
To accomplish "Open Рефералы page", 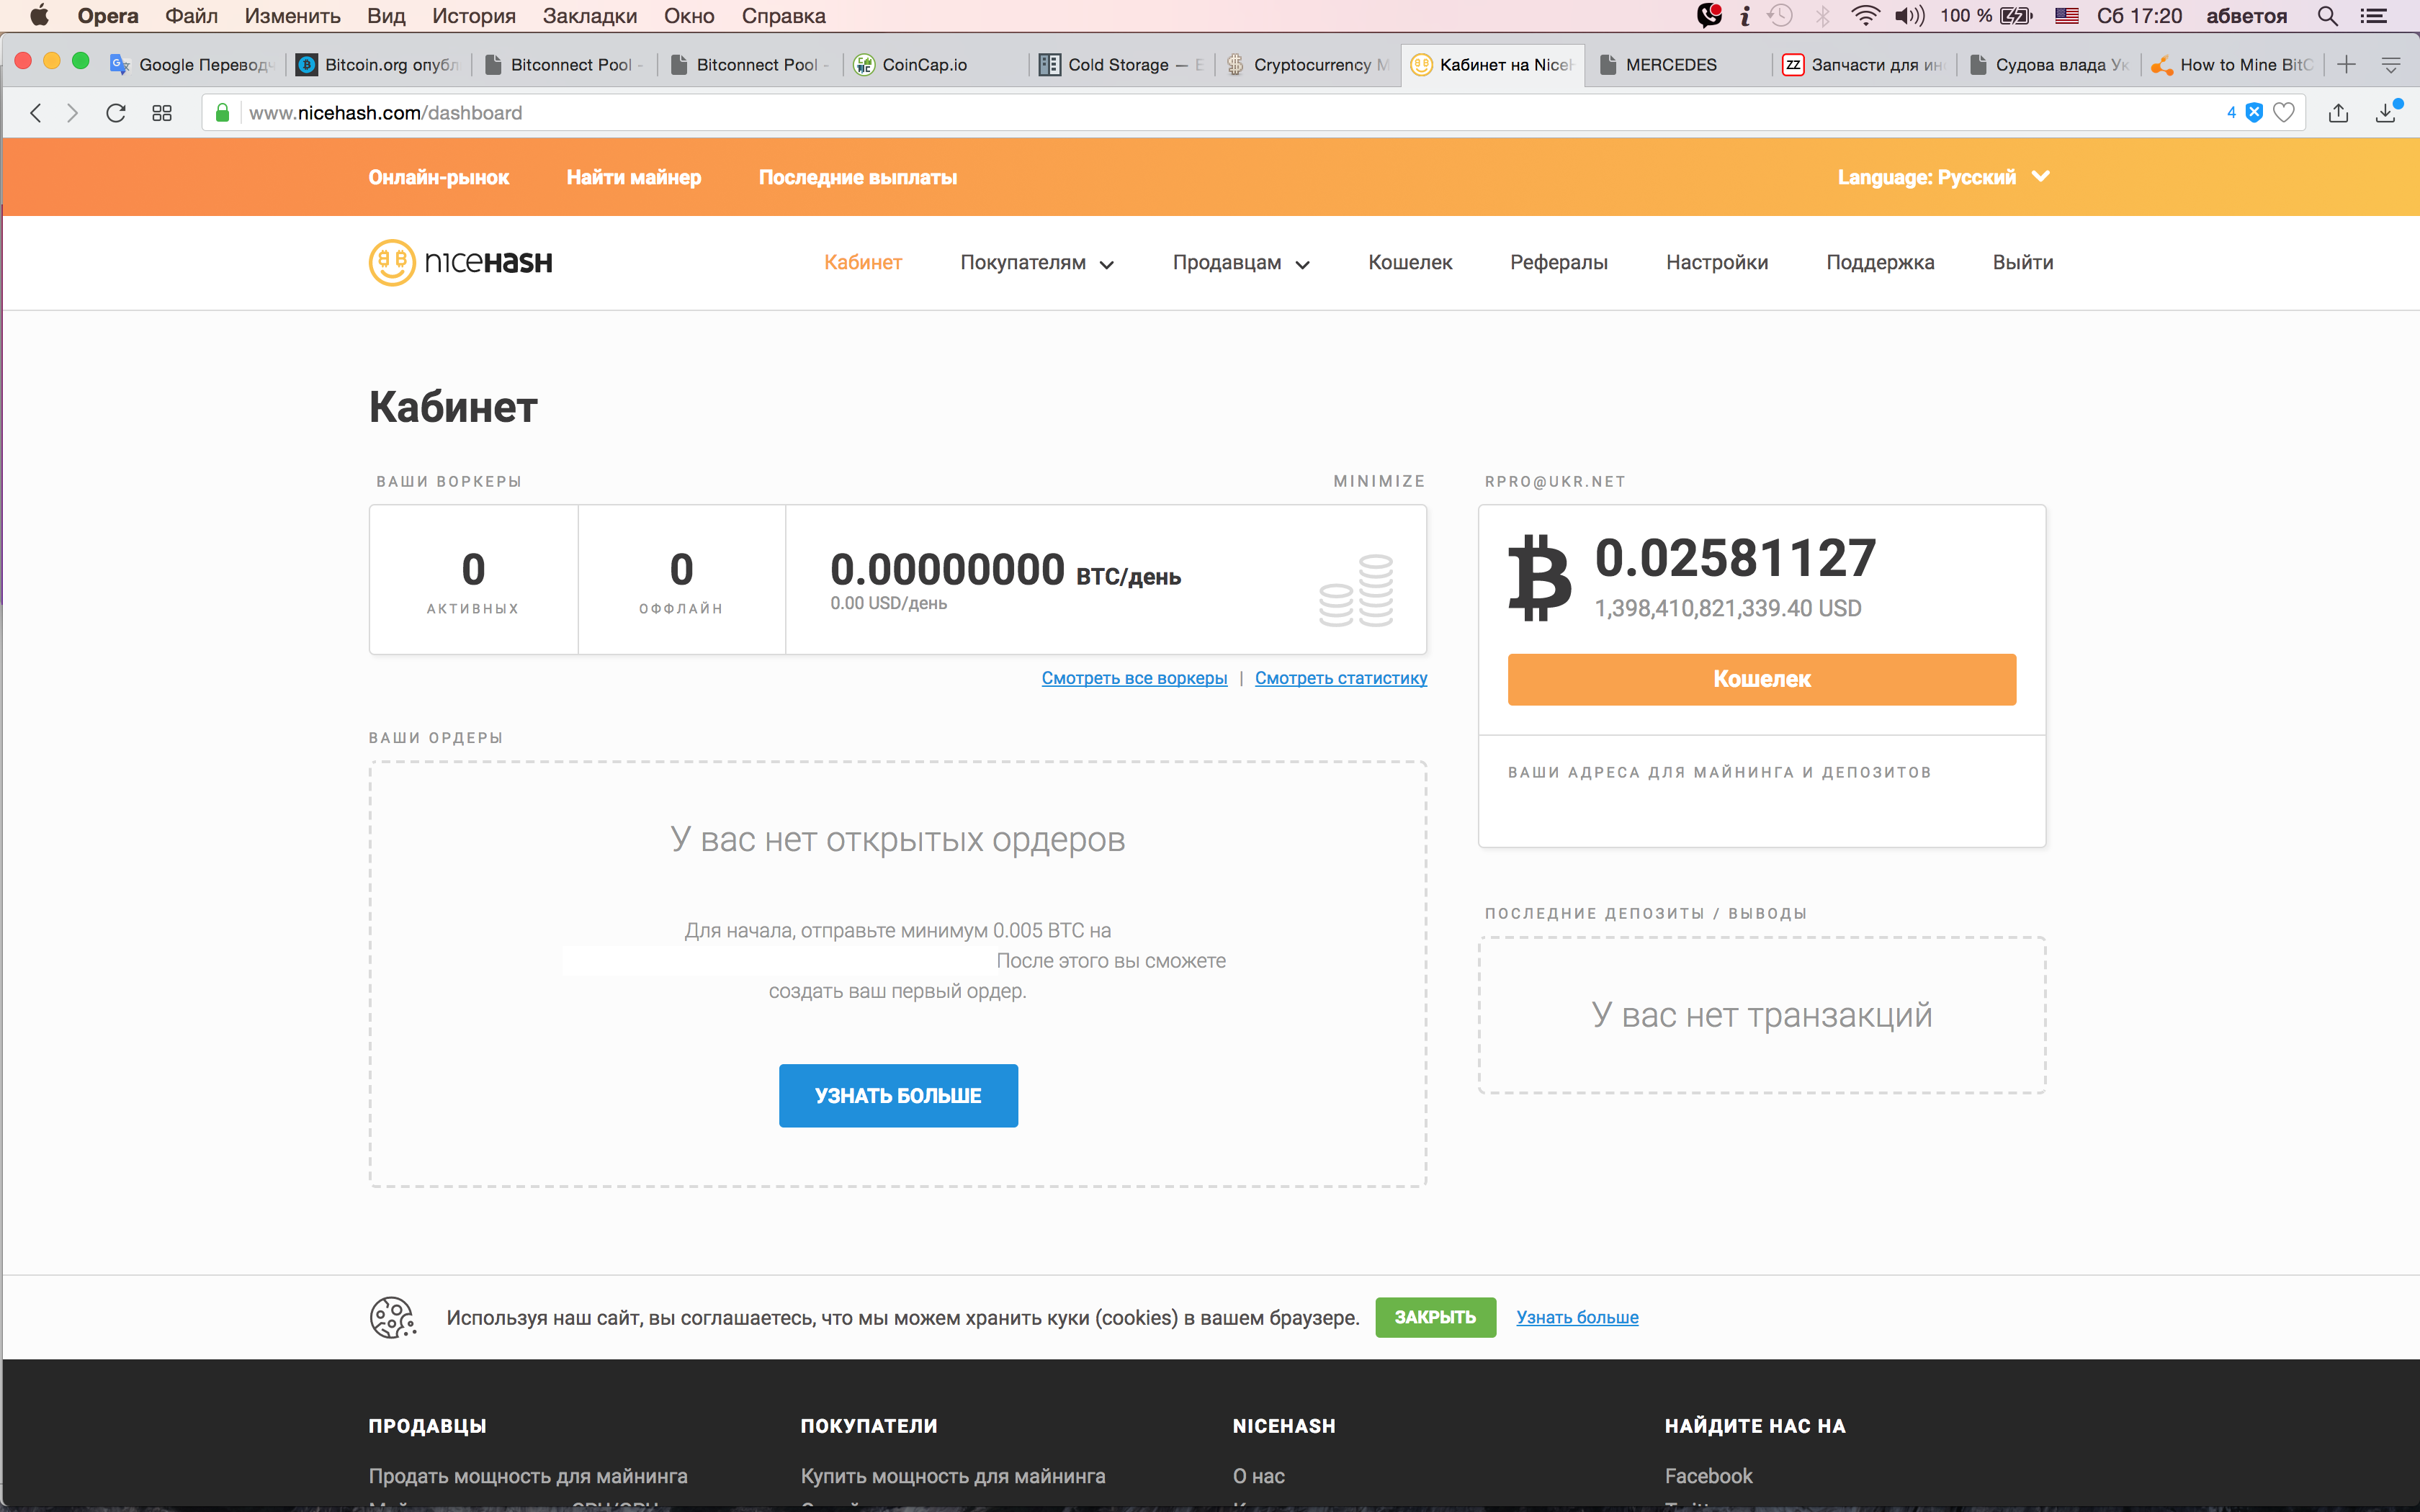I will pyautogui.click(x=1559, y=262).
